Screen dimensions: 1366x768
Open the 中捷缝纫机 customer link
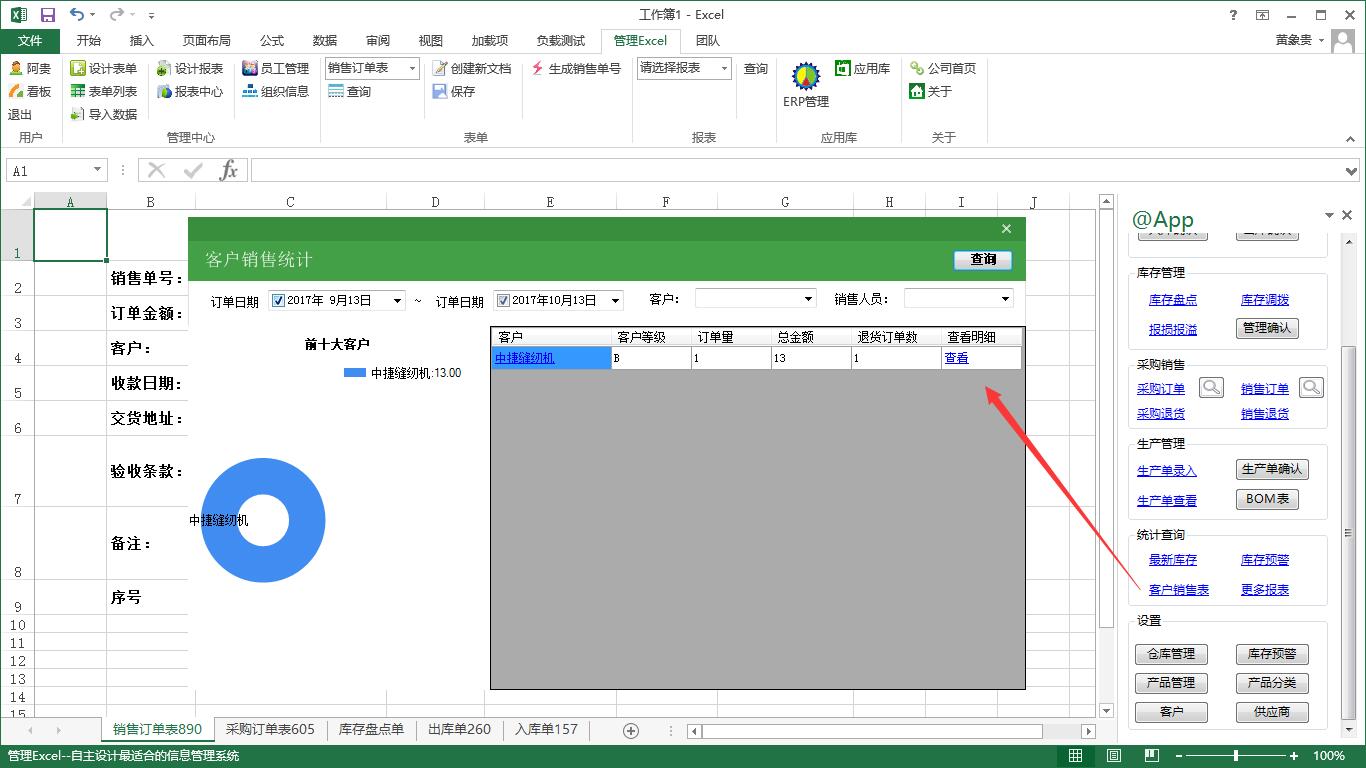[x=525, y=358]
